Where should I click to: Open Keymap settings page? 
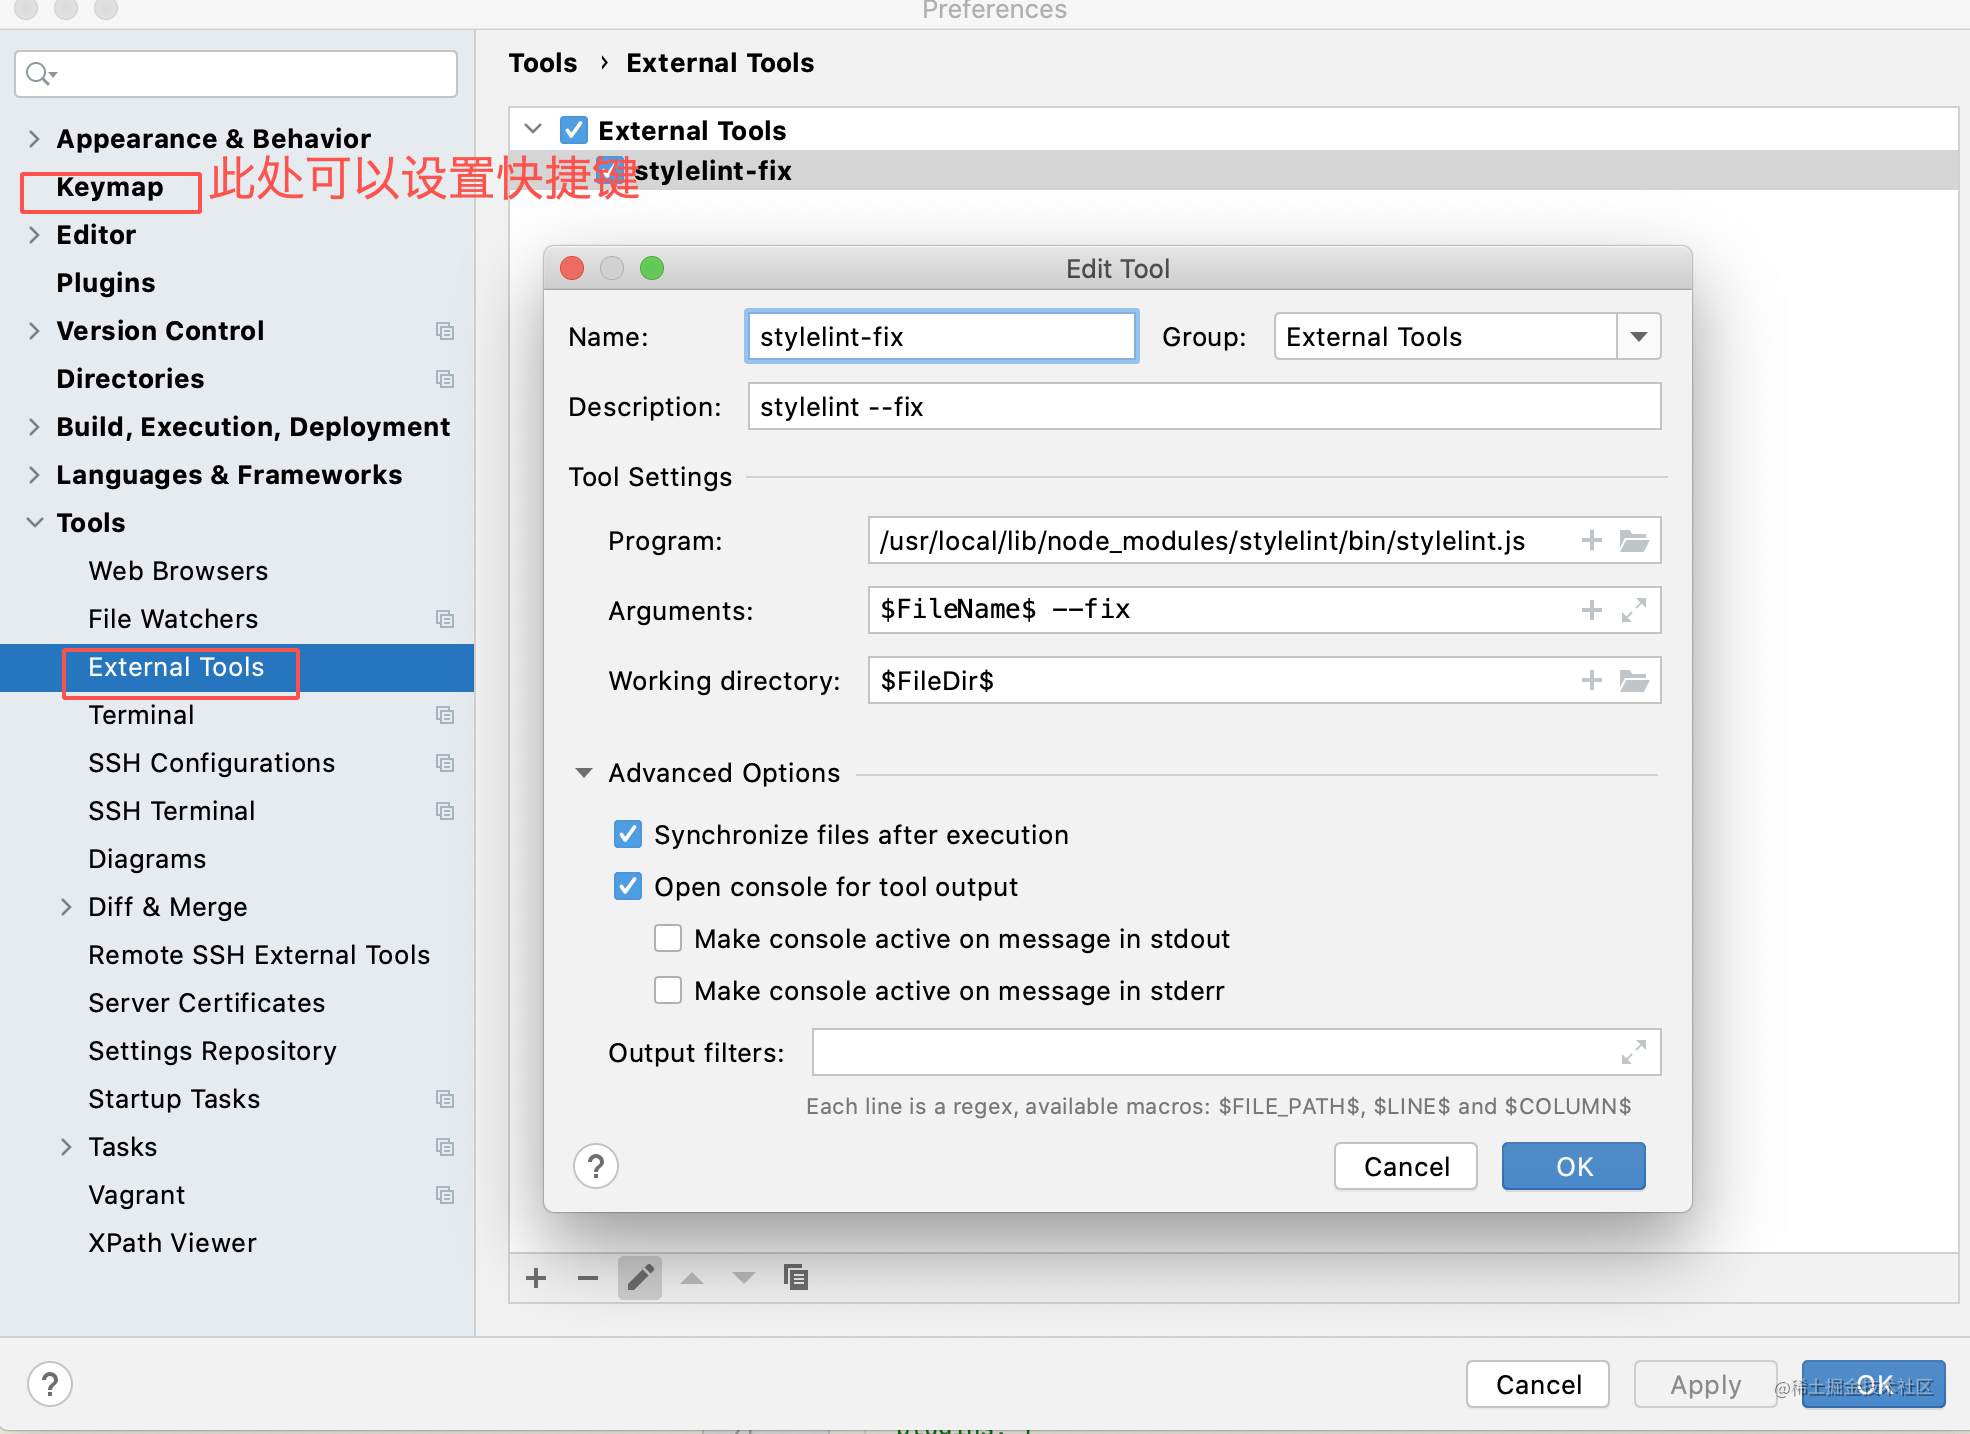tap(110, 187)
